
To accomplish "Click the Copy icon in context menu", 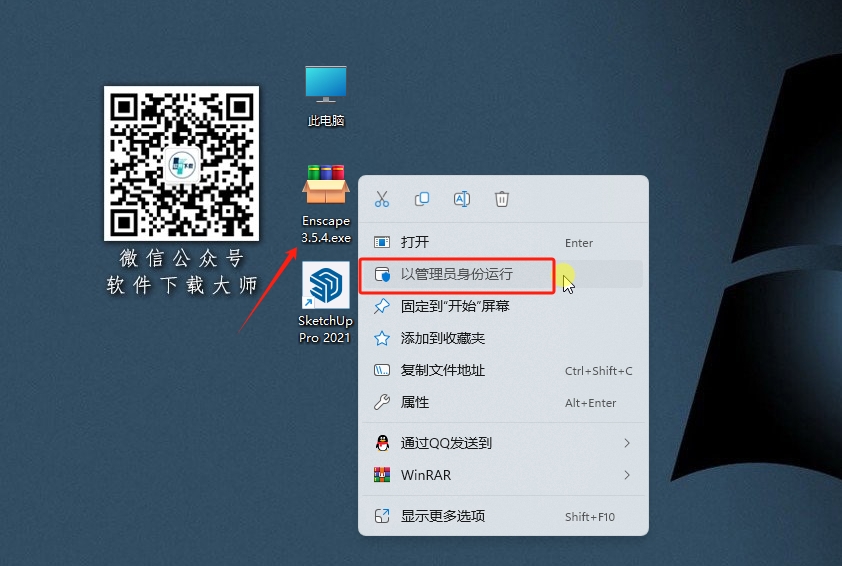I will [x=422, y=199].
